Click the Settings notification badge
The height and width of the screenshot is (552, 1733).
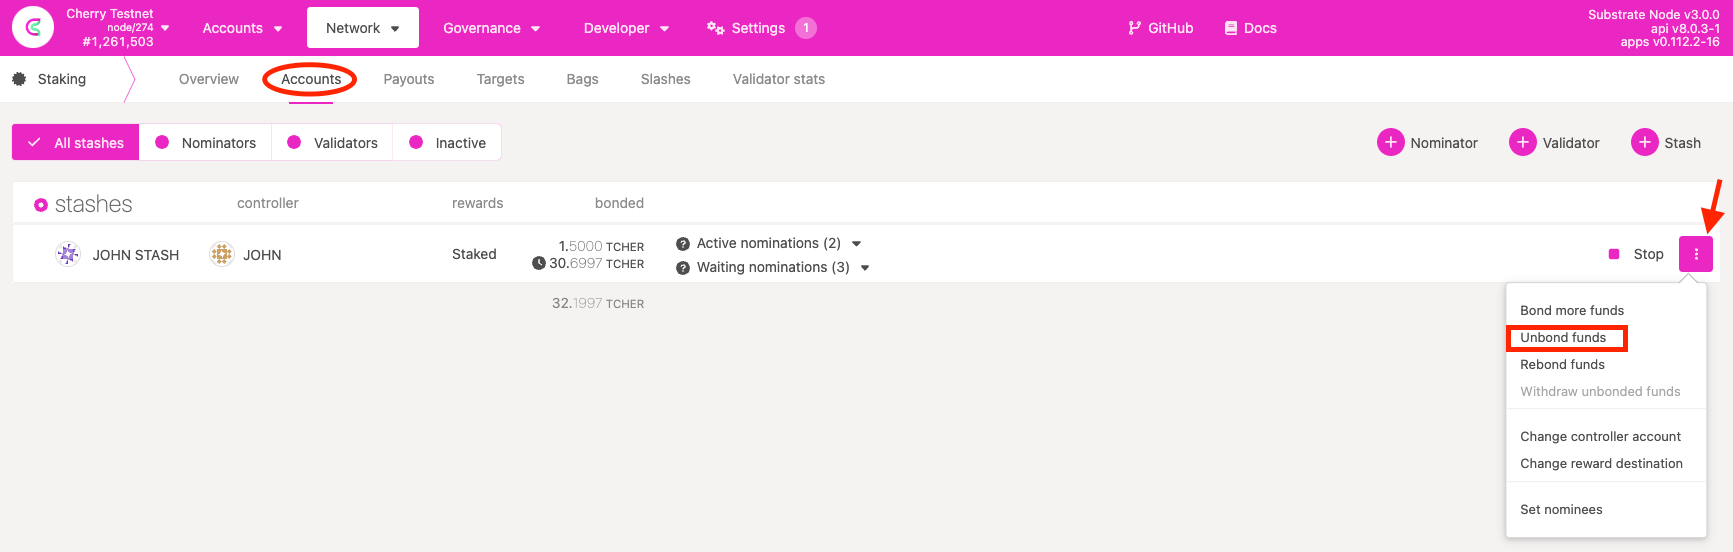[x=806, y=28]
